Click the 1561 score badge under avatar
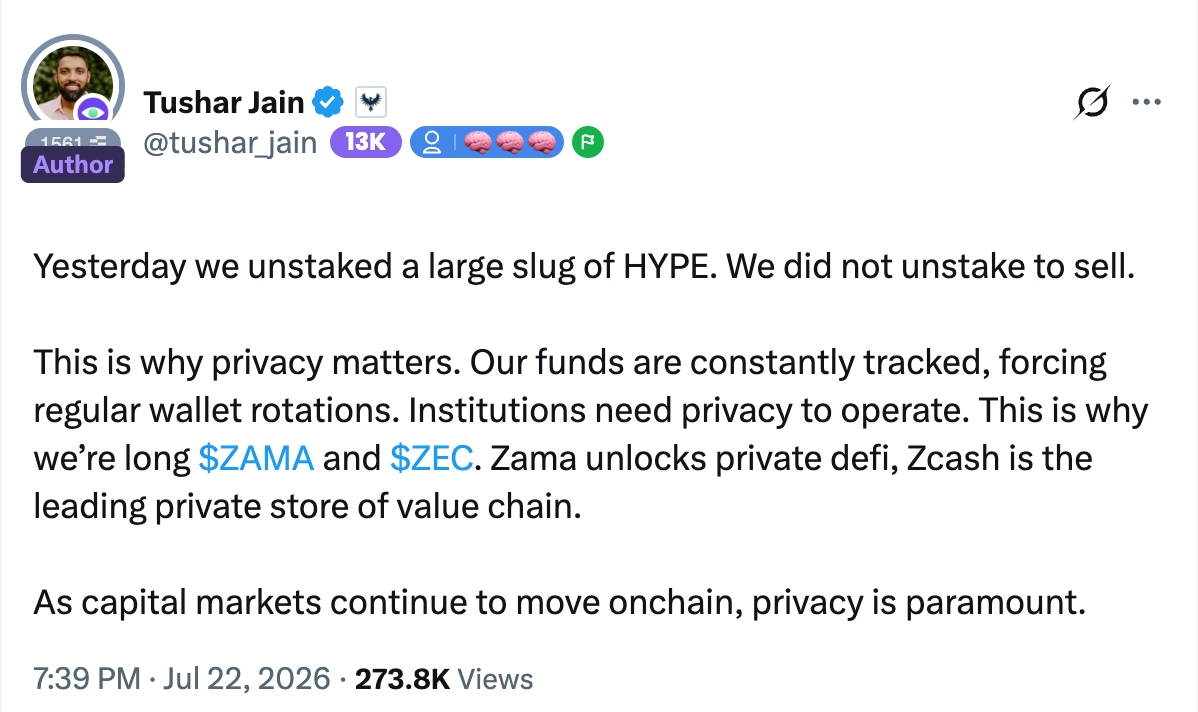Viewport: 1198px width, 712px height. [x=73, y=141]
